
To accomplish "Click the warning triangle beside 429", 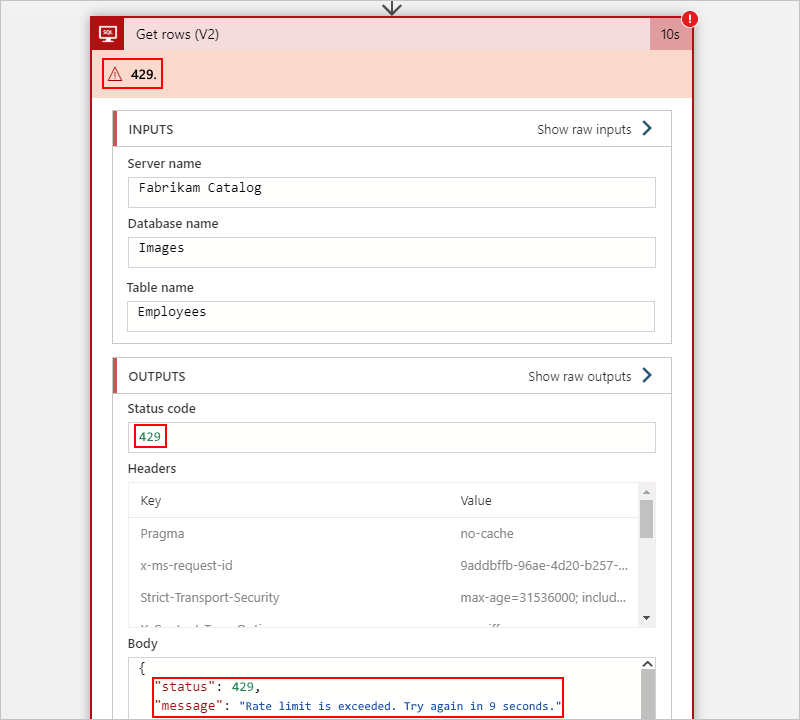I will click(x=115, y=73).
